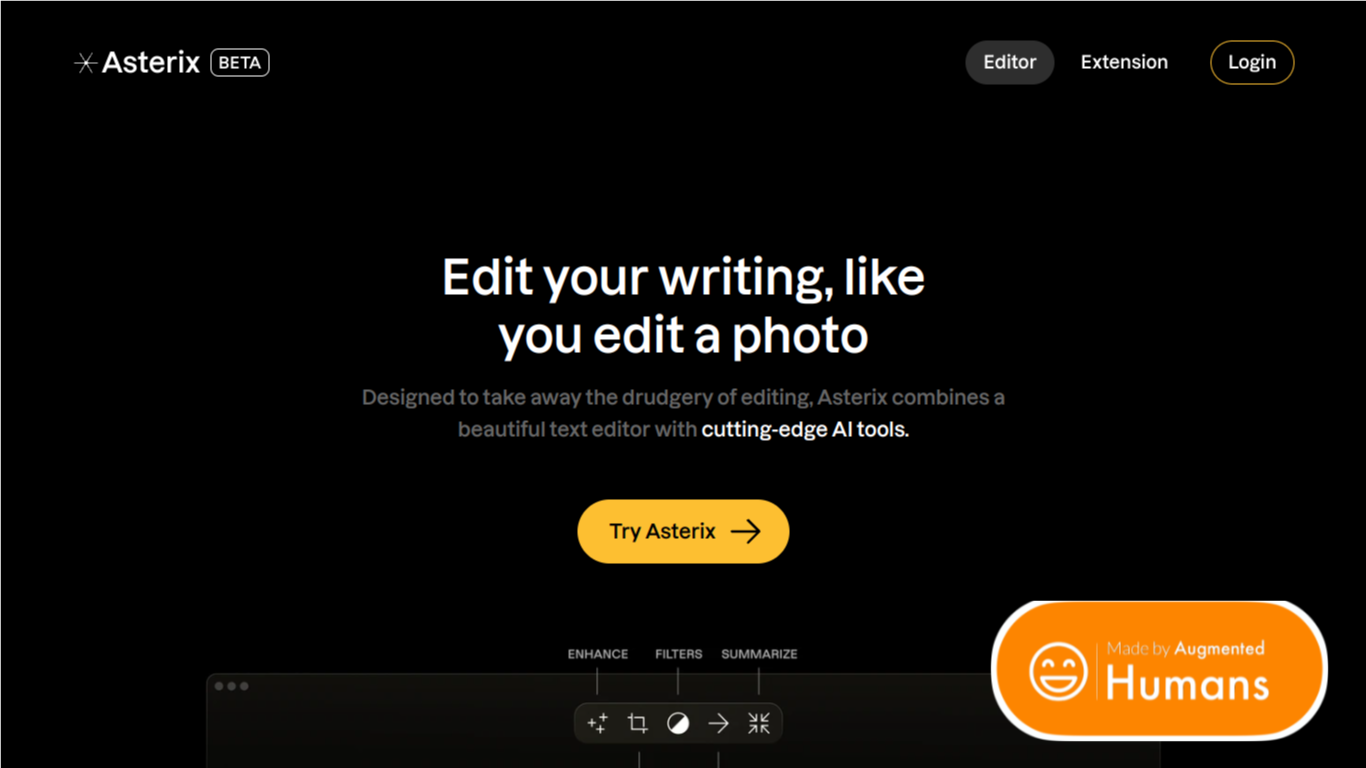Viewport: 1366px width, 768px height.
Task: Click the Asterix brand name text
Action: [151, 62]
